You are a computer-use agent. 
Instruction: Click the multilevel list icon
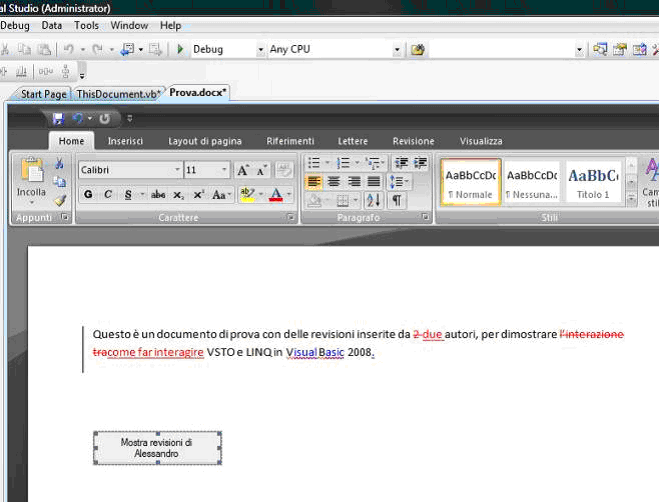click(373, 163)
